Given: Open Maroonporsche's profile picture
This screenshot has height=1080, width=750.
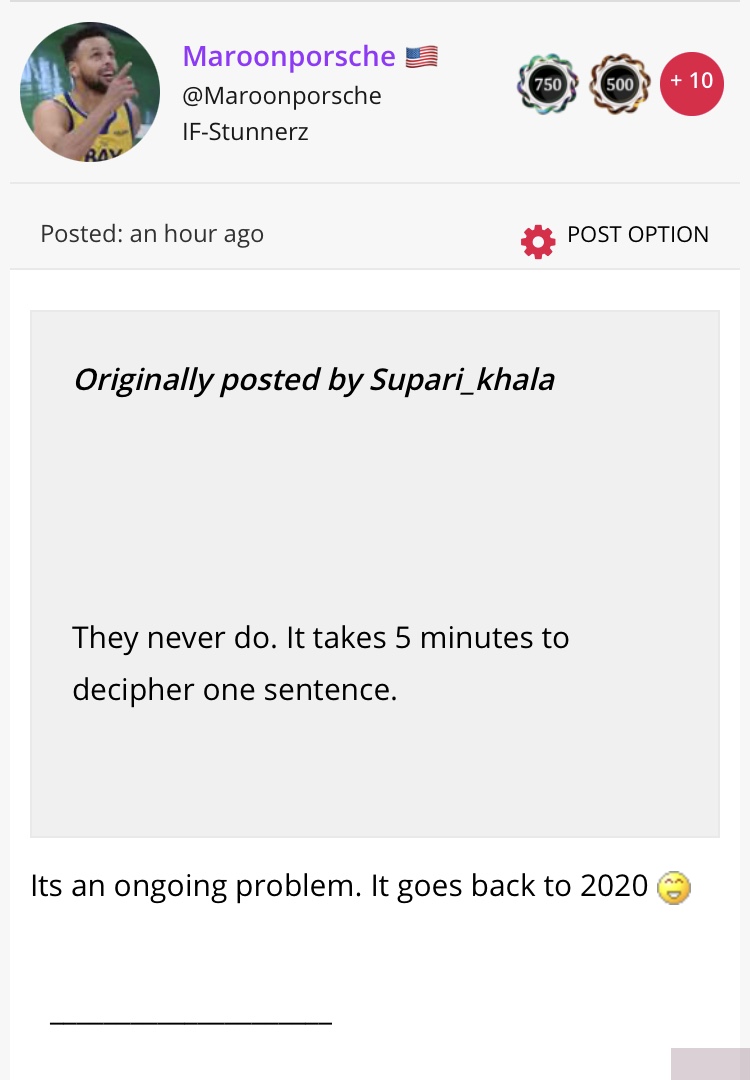Looking at the screenshot, I should tap(90, 92).
